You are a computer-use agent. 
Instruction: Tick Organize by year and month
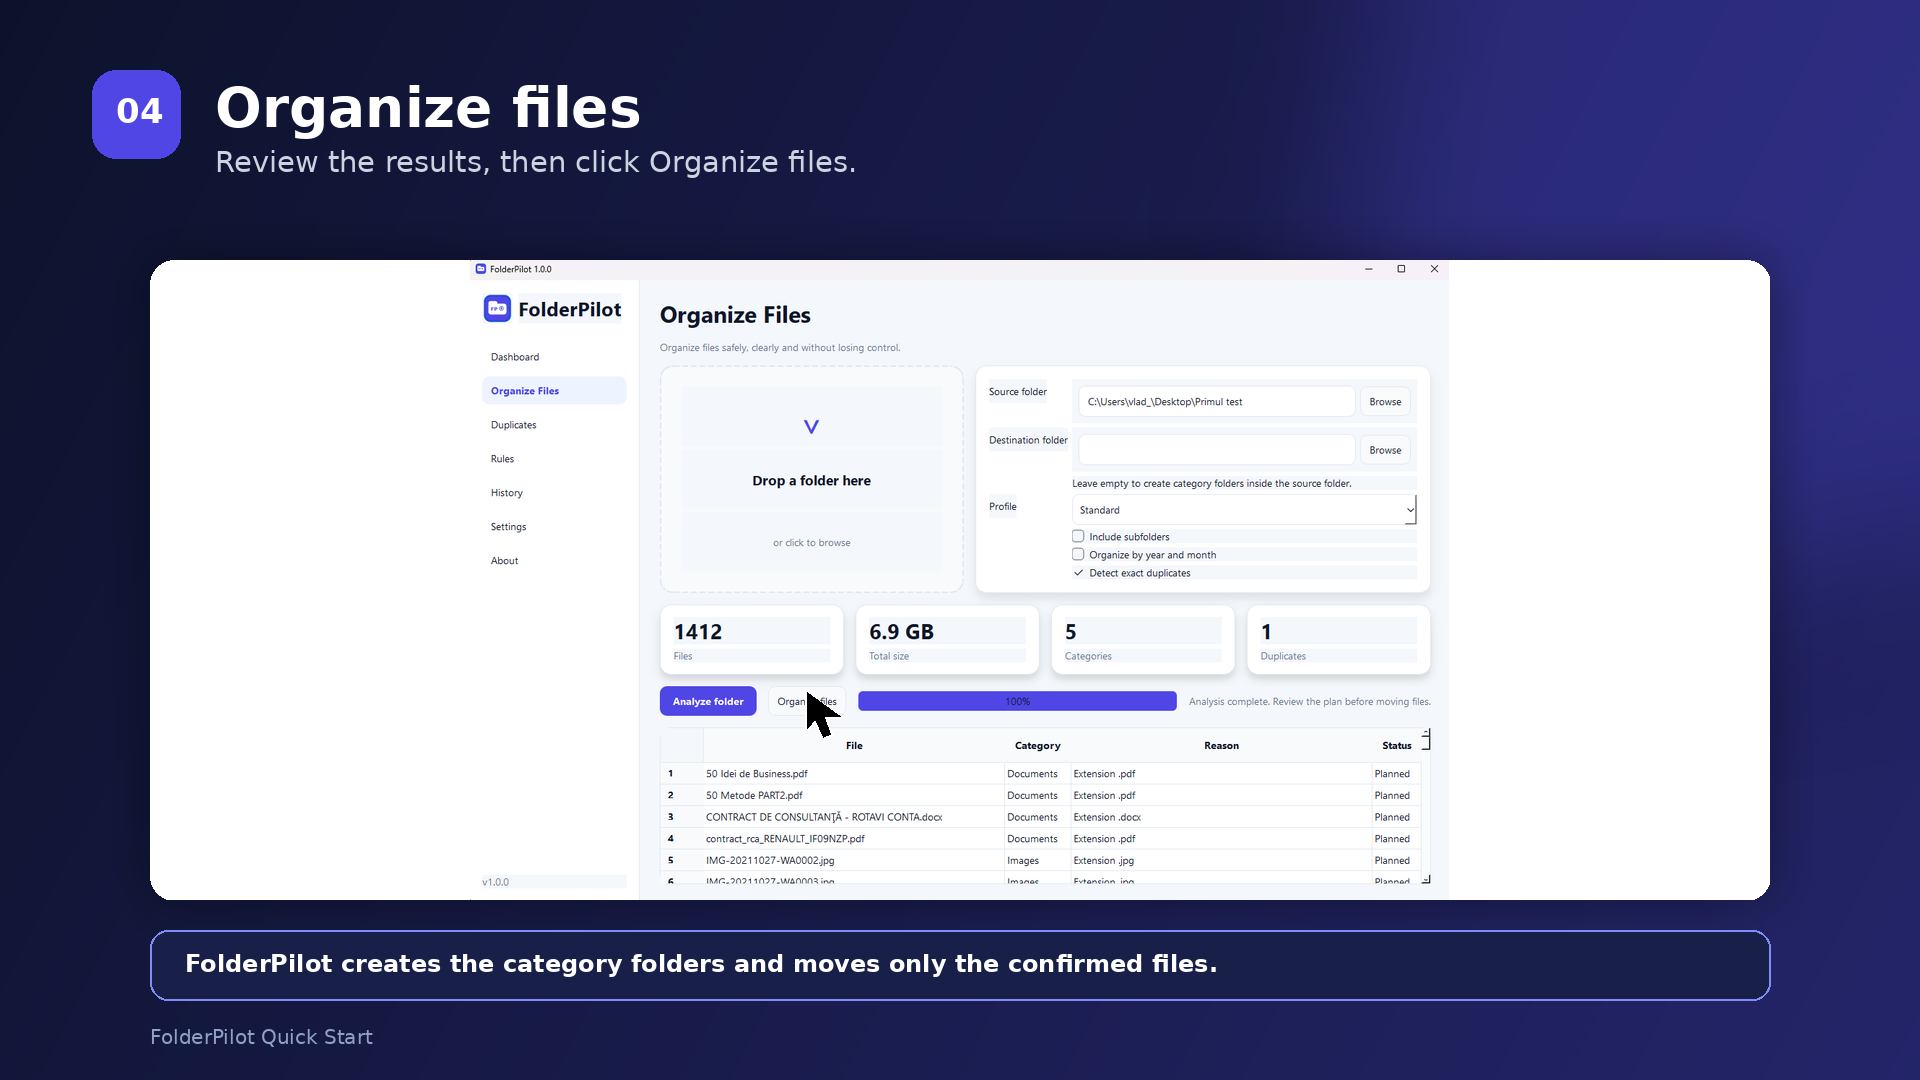(x=1078, y=555)
